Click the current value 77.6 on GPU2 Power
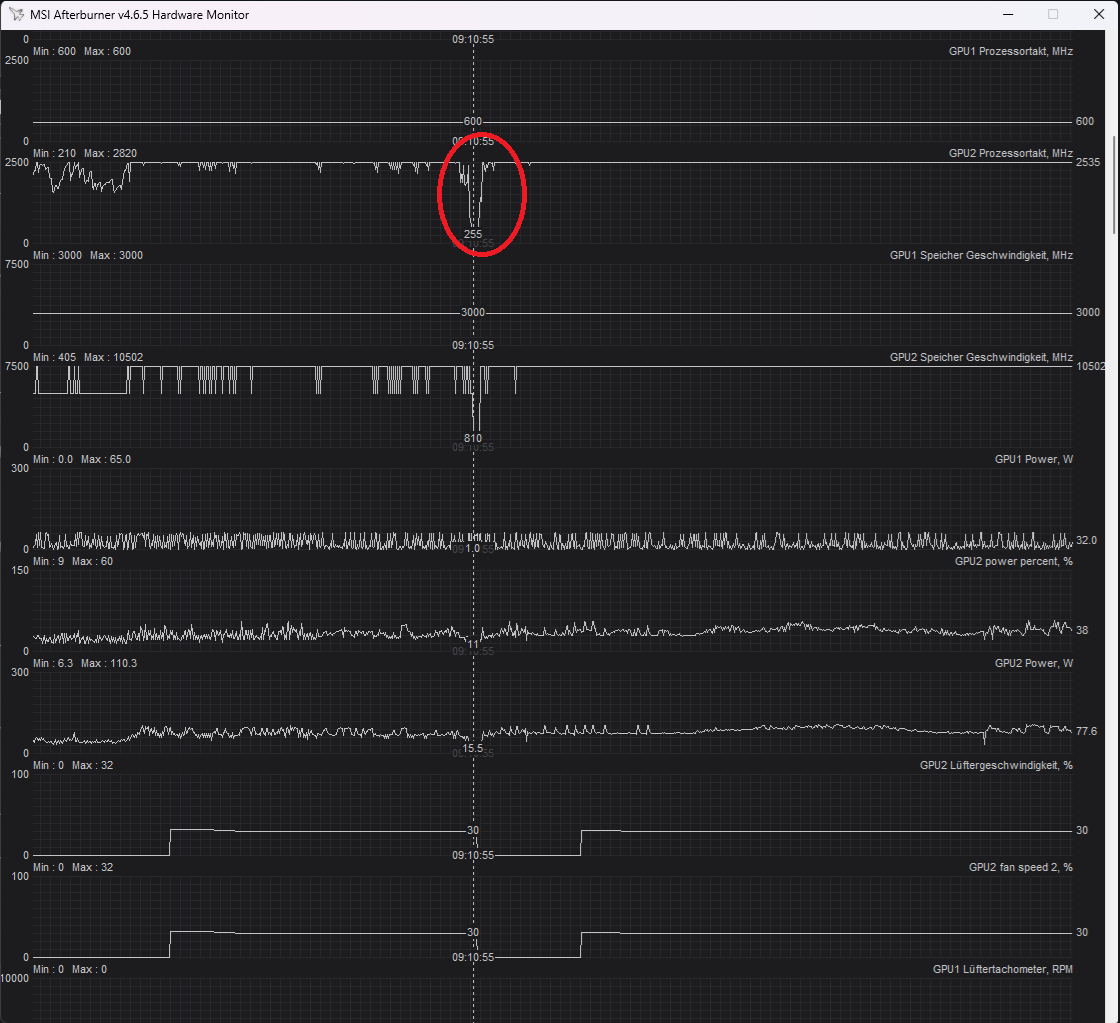Screen dimensions: 1120x1023 (1086, 732)
